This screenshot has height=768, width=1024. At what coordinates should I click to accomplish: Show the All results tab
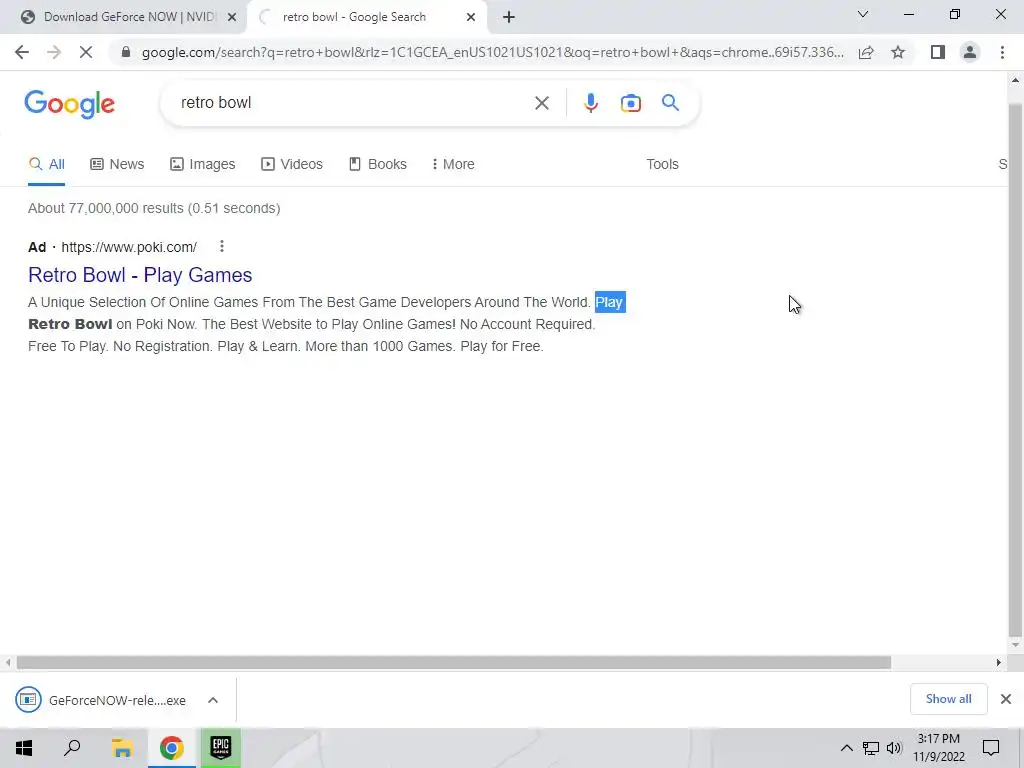[x=46, y=165]
